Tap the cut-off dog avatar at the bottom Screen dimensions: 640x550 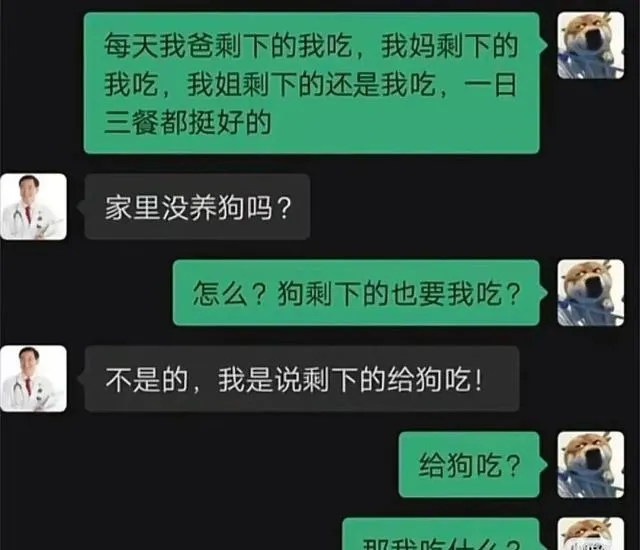pyautogui.click(x=591, y=534)
